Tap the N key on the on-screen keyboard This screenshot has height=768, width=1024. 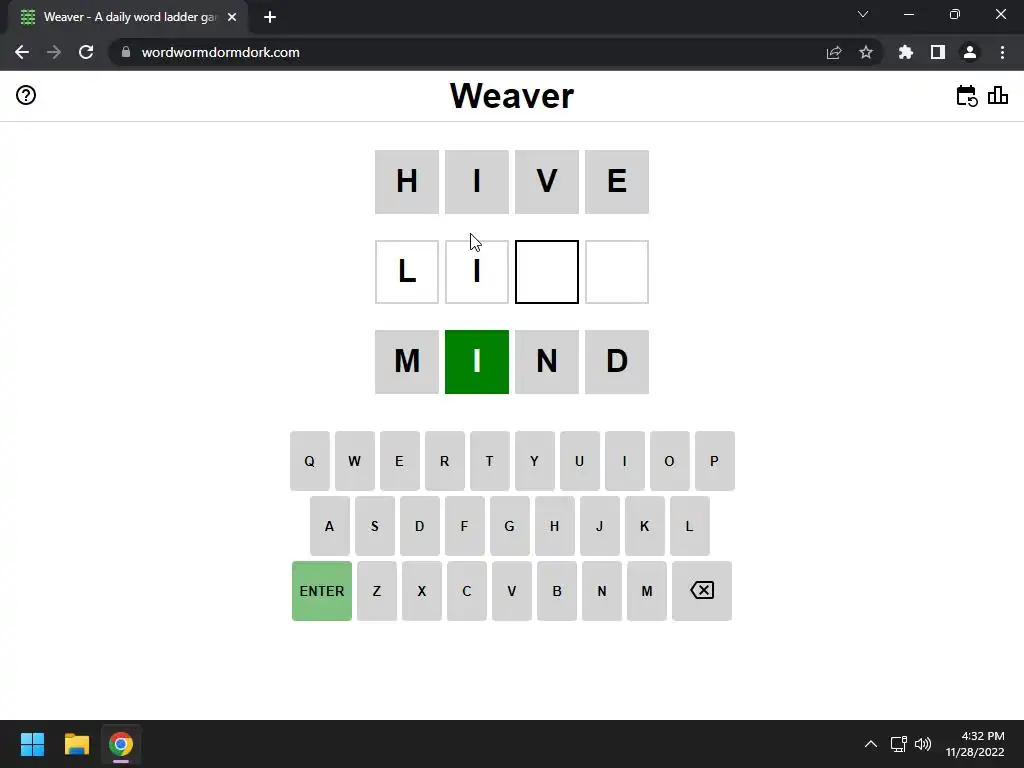pyautogui.click(x=602, y=591)
